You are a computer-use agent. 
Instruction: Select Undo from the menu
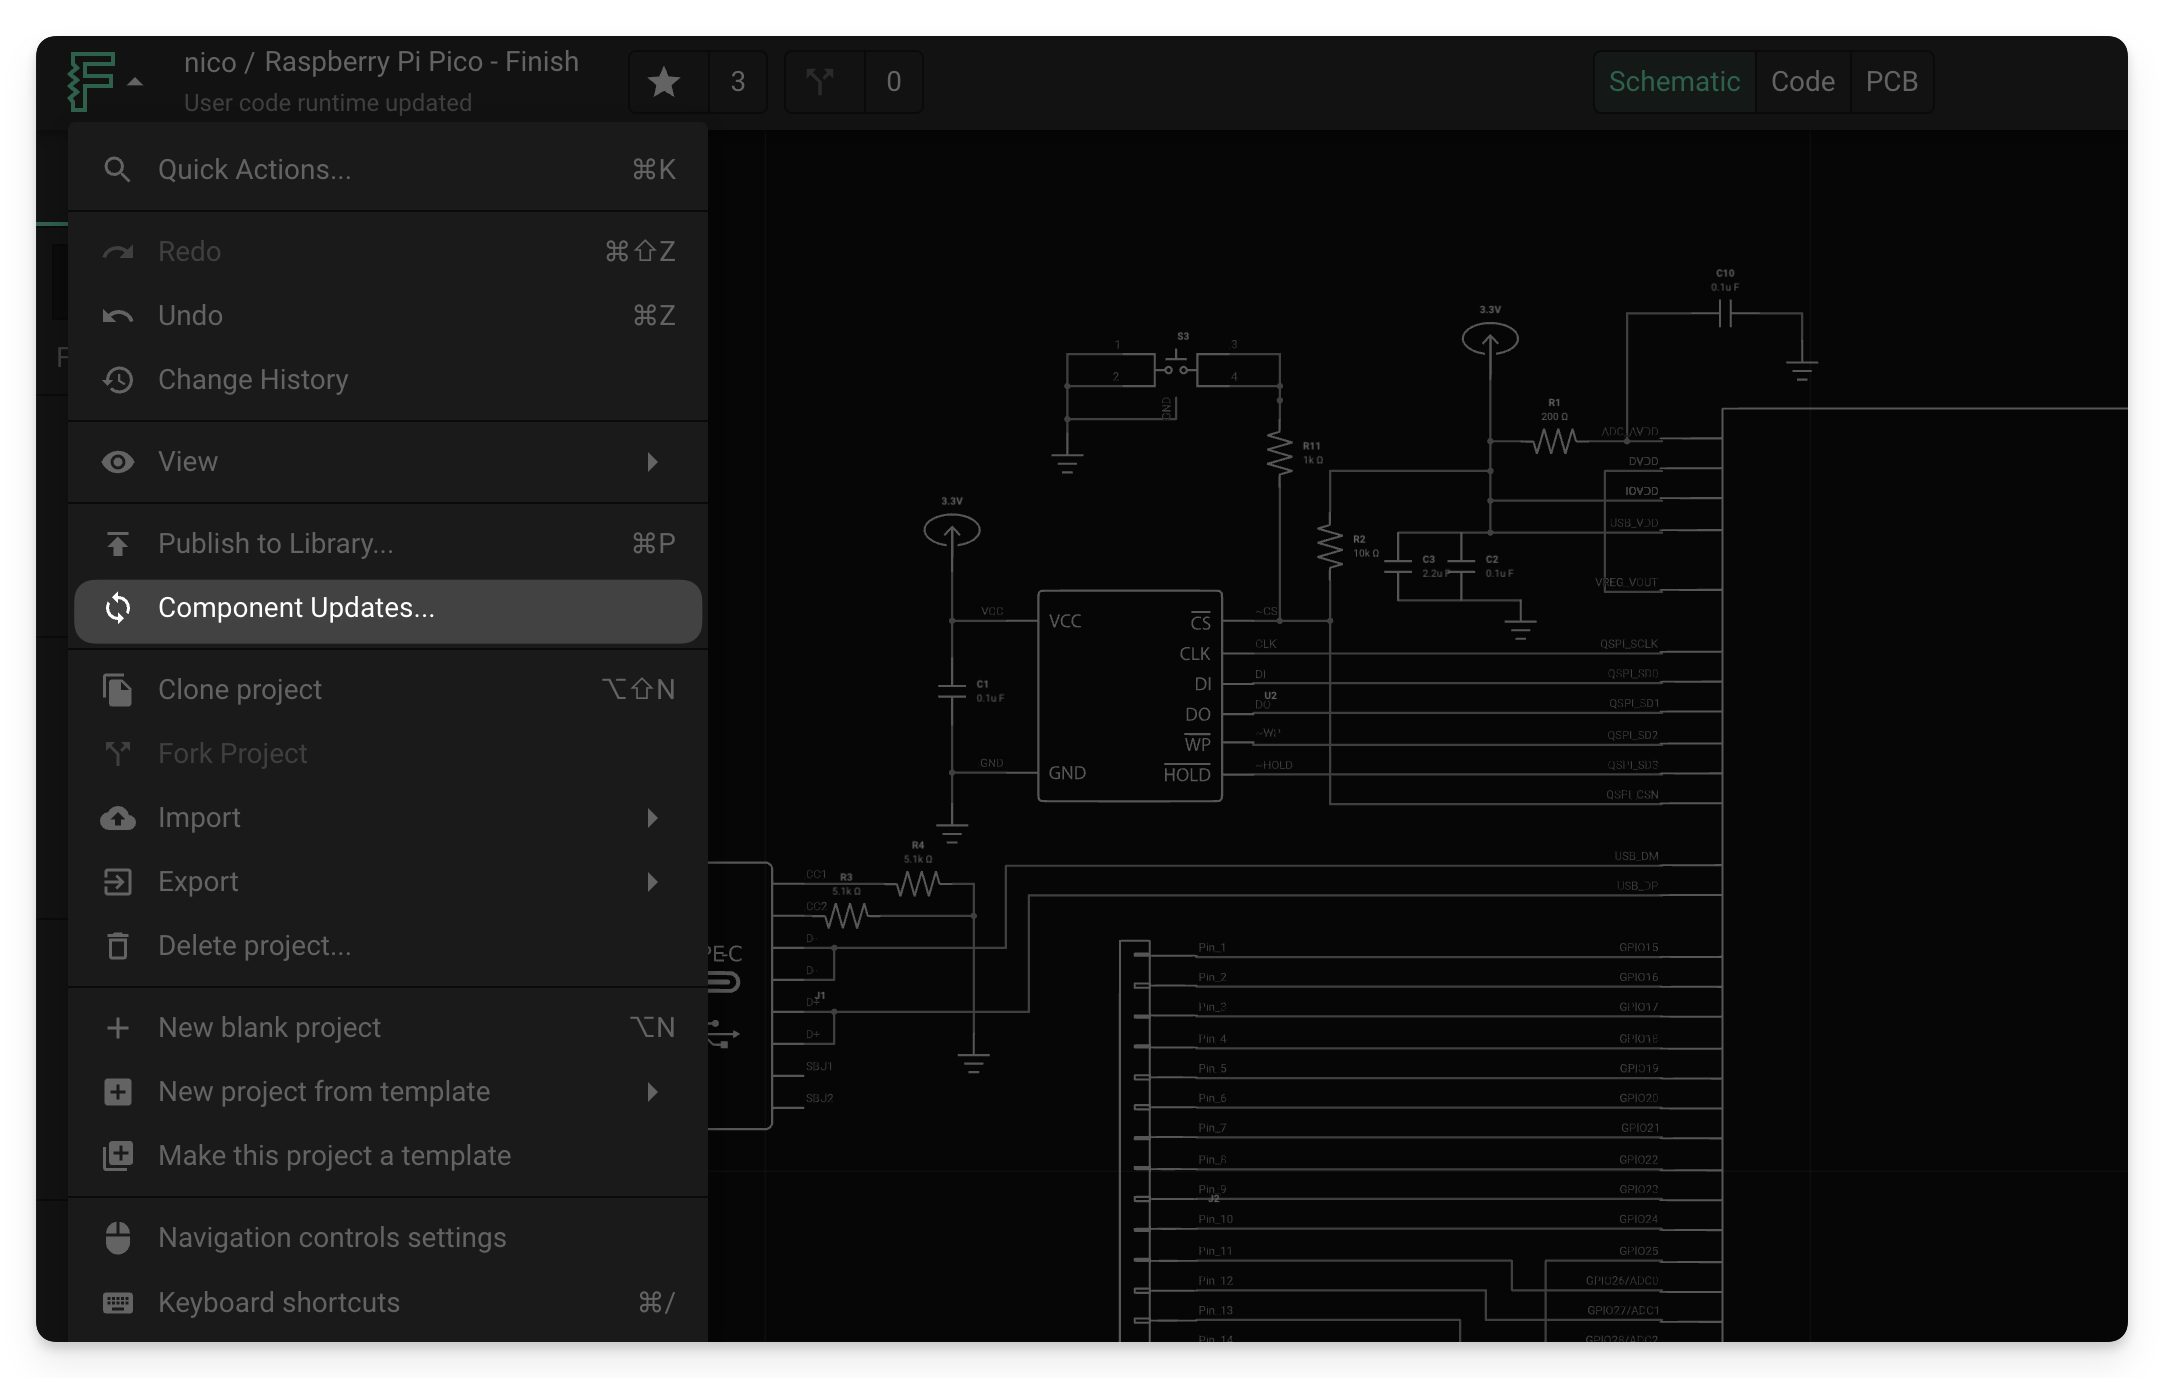point(388,316)
